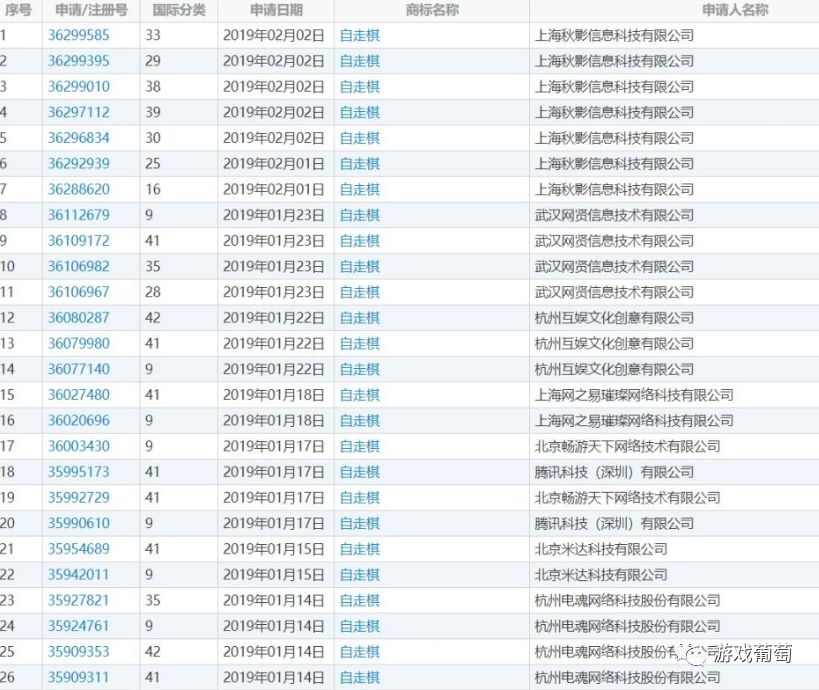Open registration number 36299395 link
Screen dimensions: 819x690
79,61
